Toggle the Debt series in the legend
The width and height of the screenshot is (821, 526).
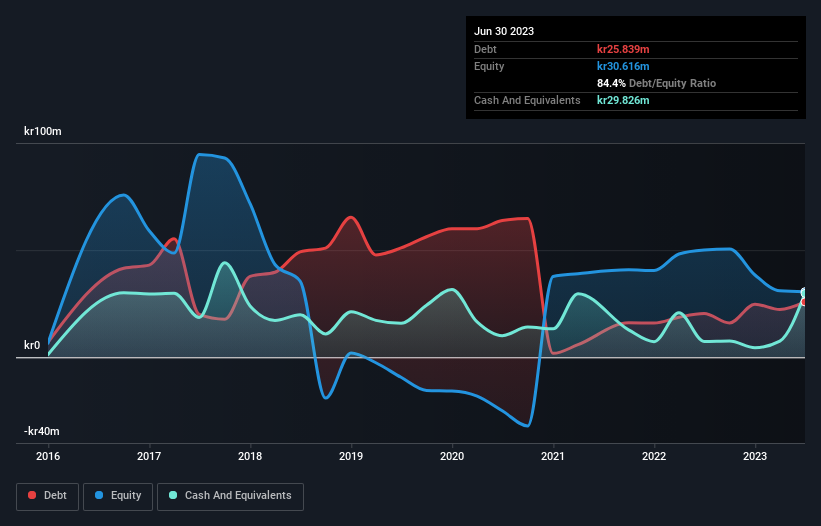[48, 496]
